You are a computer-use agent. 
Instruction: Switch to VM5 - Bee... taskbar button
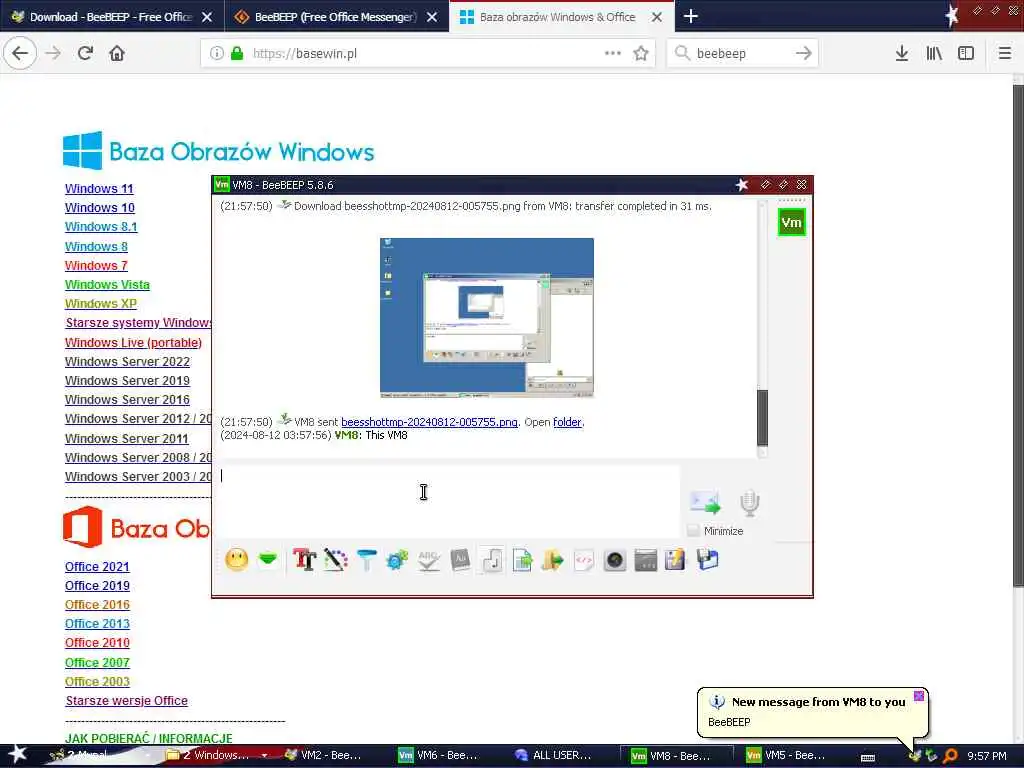[x=785, y=756]
